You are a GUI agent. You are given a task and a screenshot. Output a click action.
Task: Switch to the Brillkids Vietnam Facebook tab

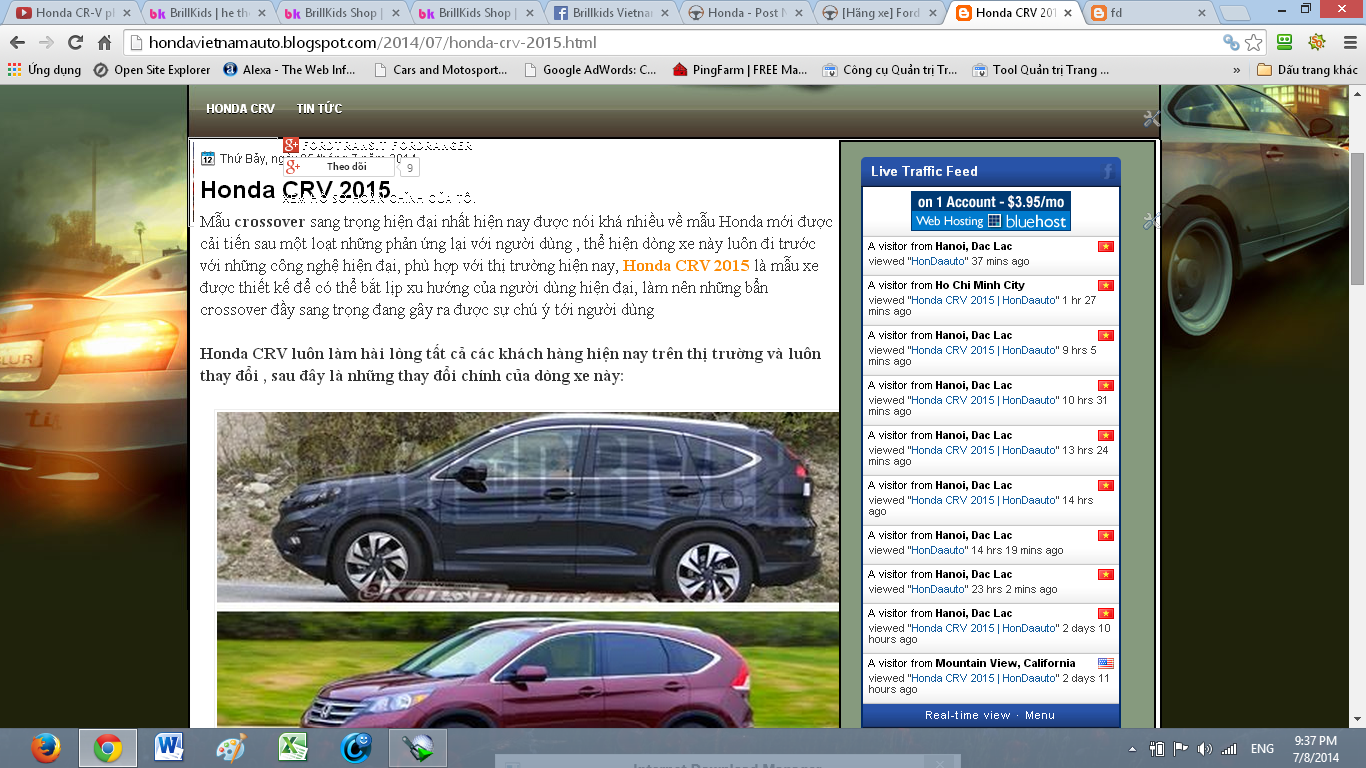click(x=610, y=13)
